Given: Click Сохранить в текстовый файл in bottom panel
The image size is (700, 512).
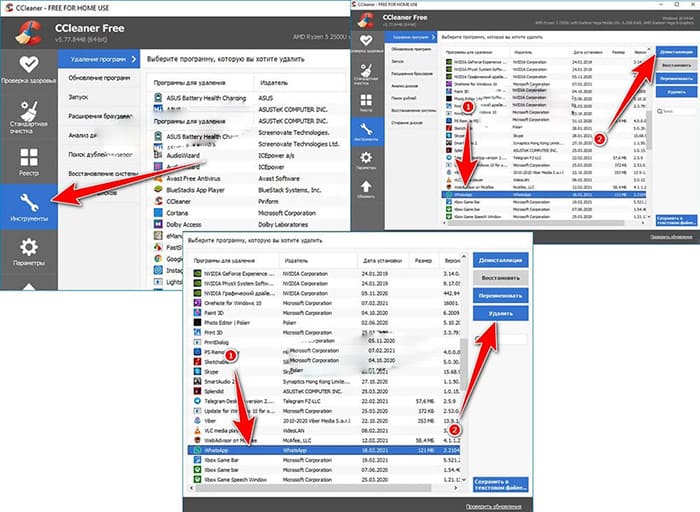Looking at the screenshot, I should [x=500, y=485].
